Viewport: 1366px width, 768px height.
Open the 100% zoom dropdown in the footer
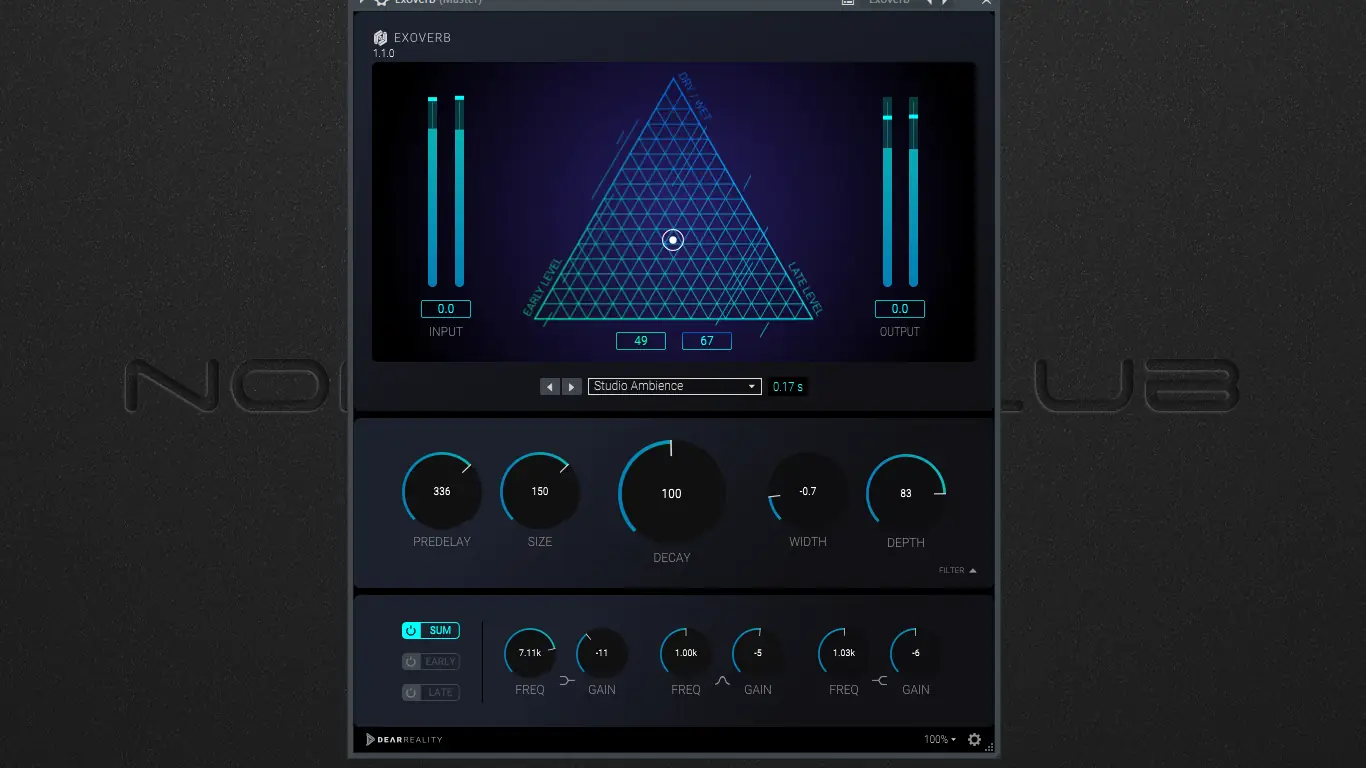click(938, 739)
